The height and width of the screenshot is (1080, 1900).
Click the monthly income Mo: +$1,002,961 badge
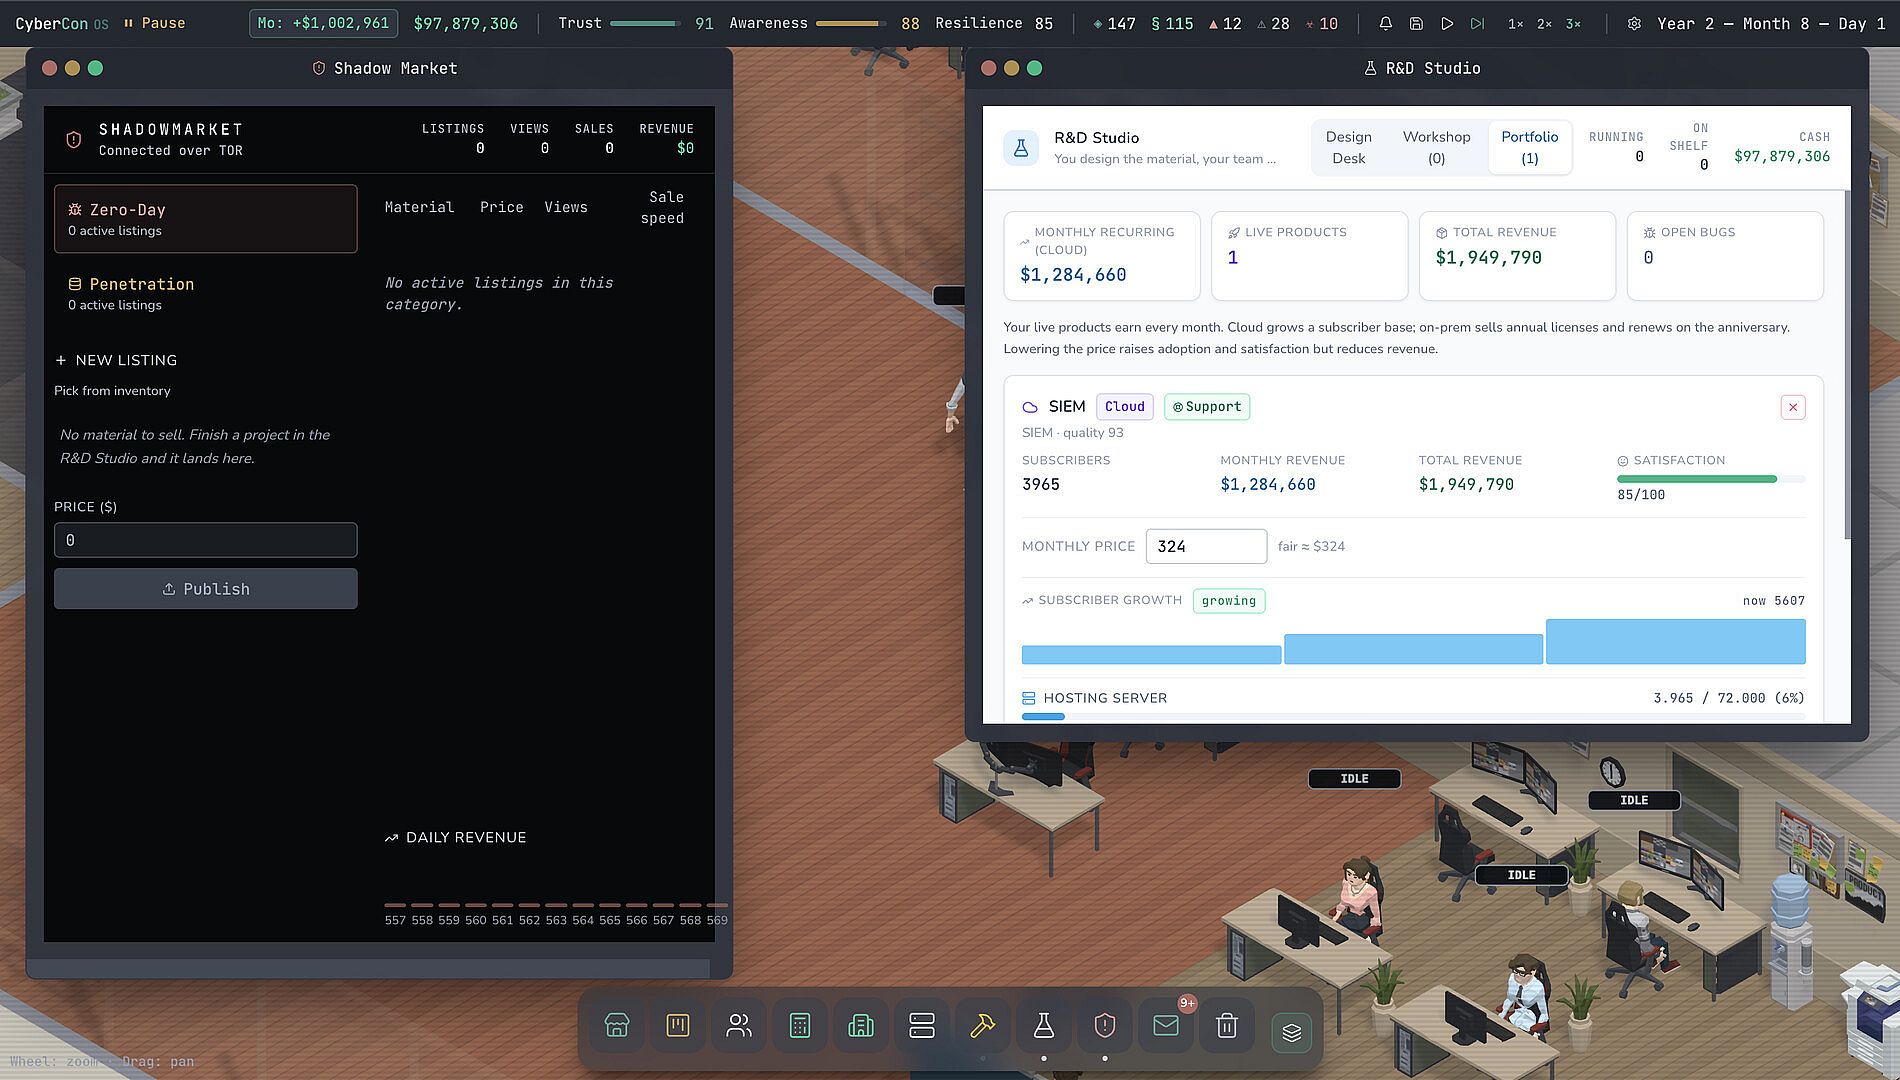click(323, 23)
